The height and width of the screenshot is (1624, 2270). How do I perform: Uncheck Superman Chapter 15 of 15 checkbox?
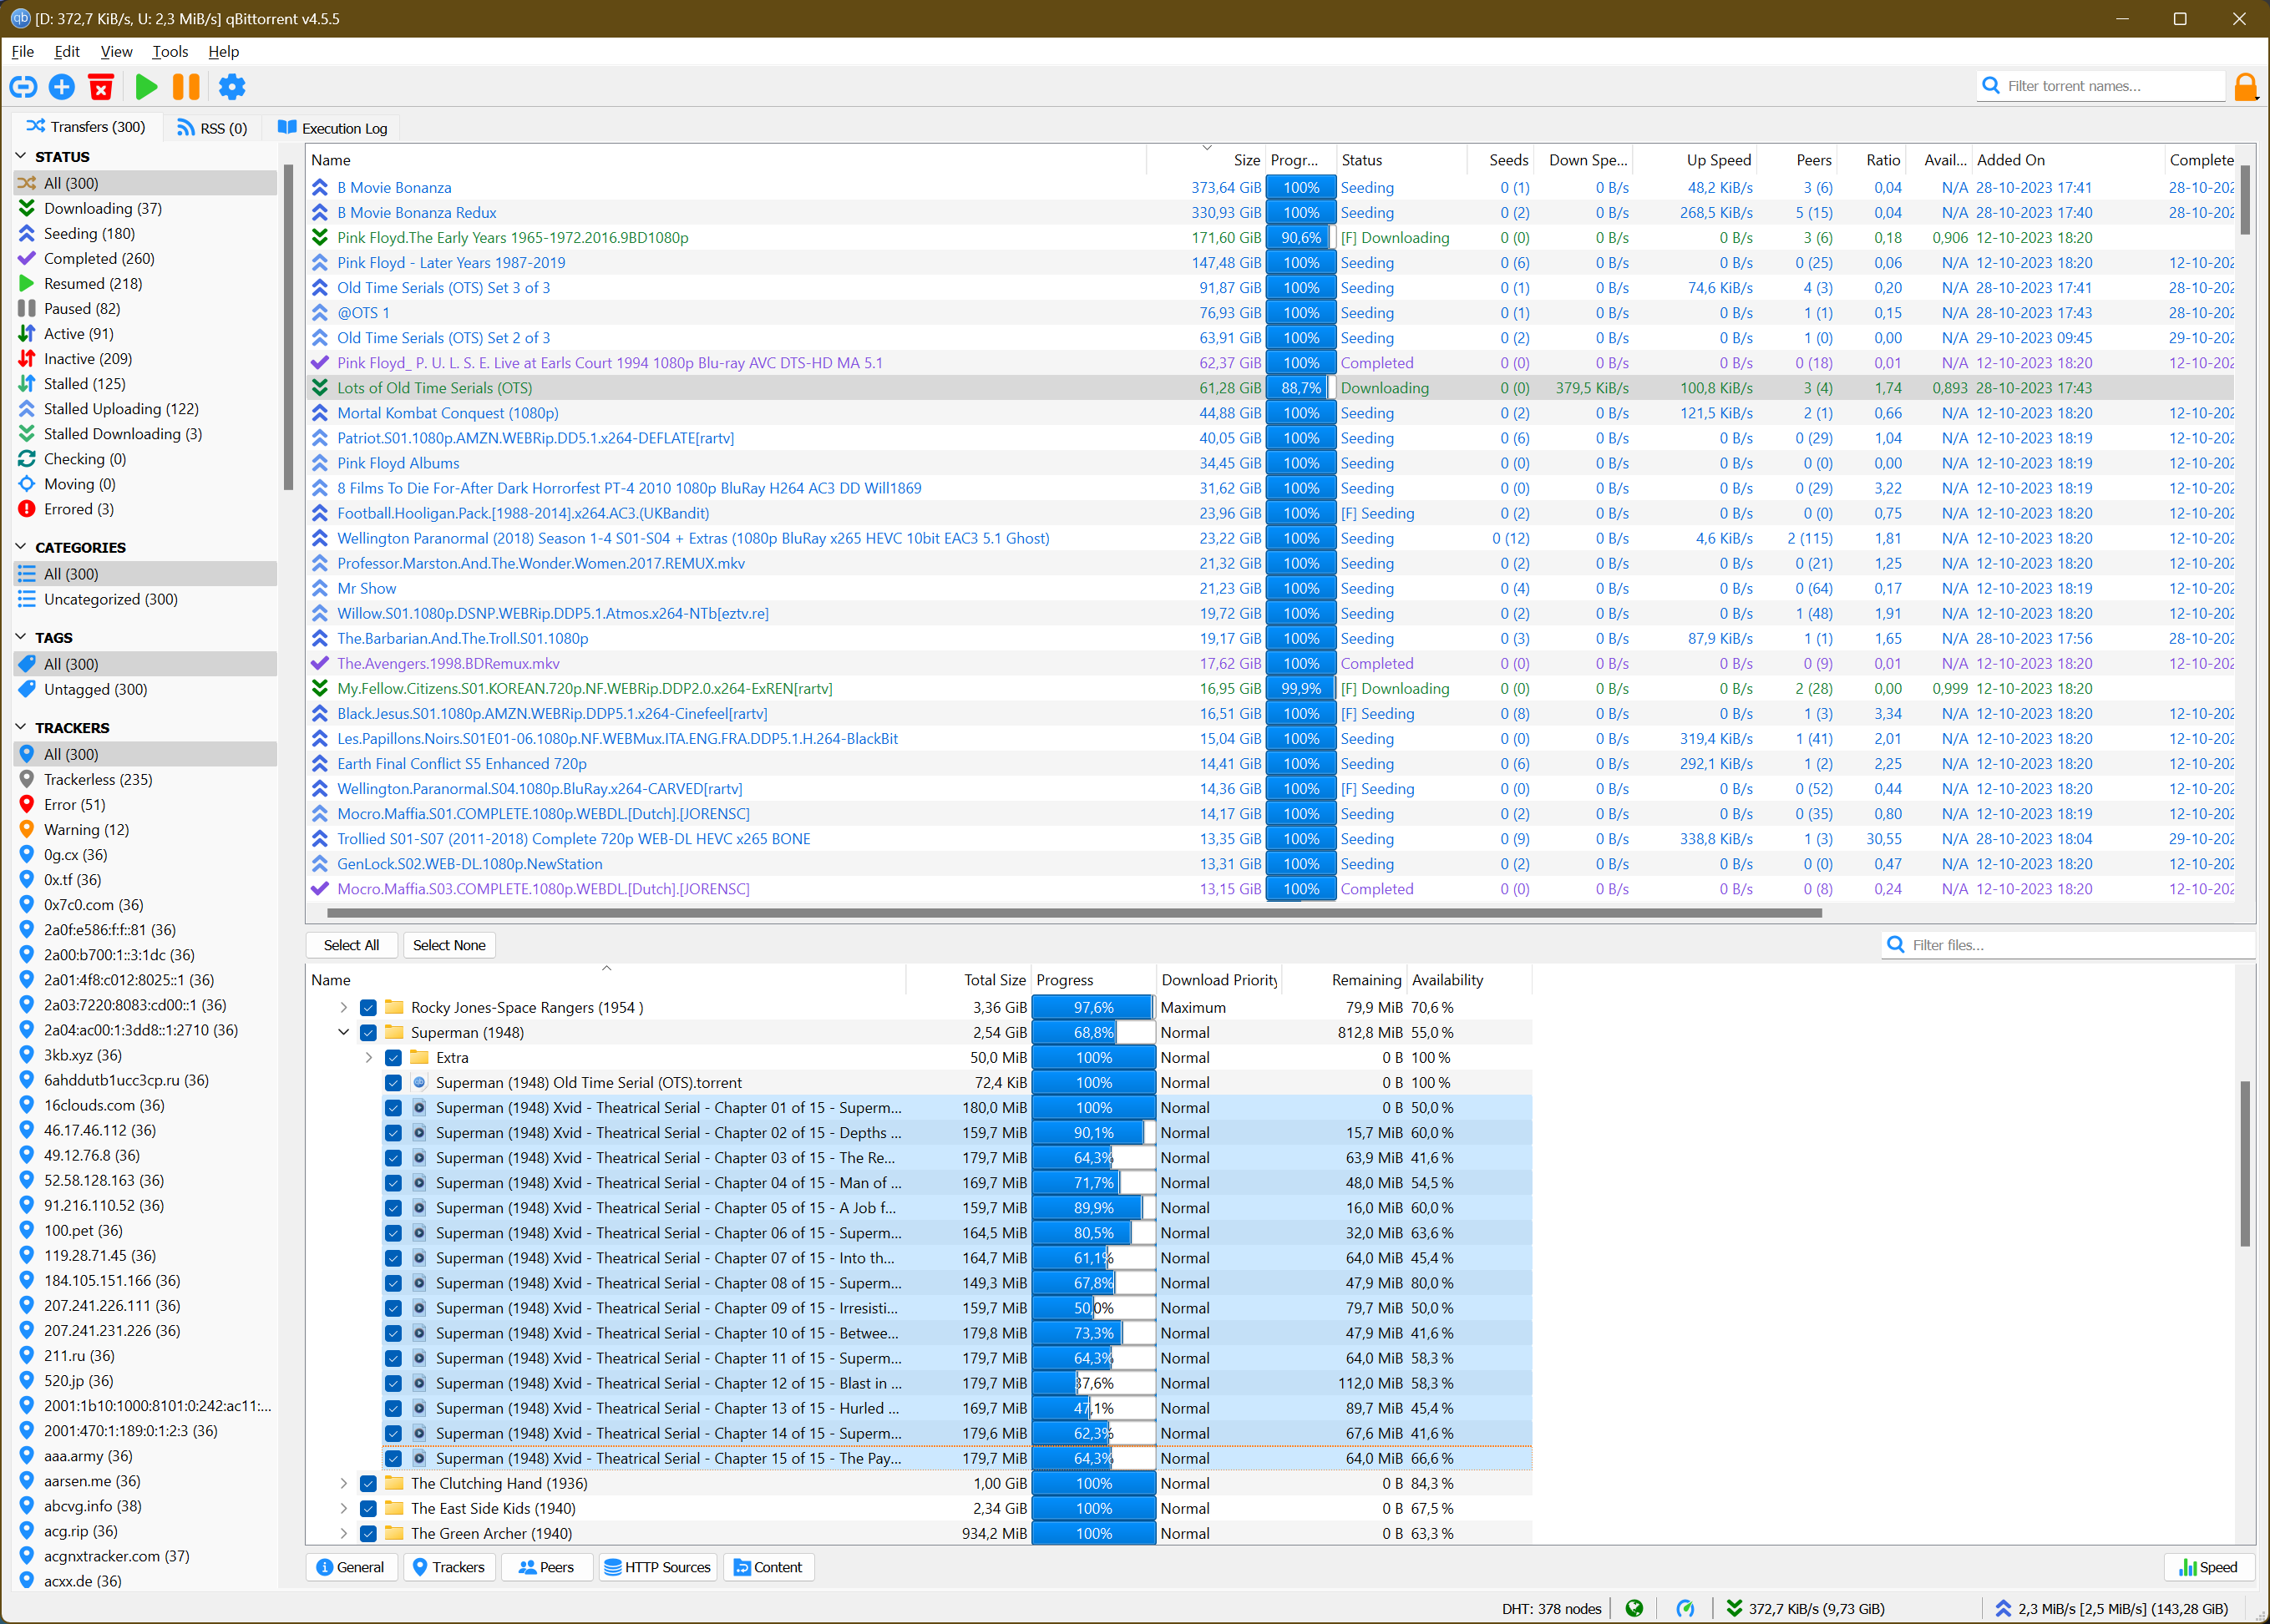pyautogui.click(x=394, y=1458)
